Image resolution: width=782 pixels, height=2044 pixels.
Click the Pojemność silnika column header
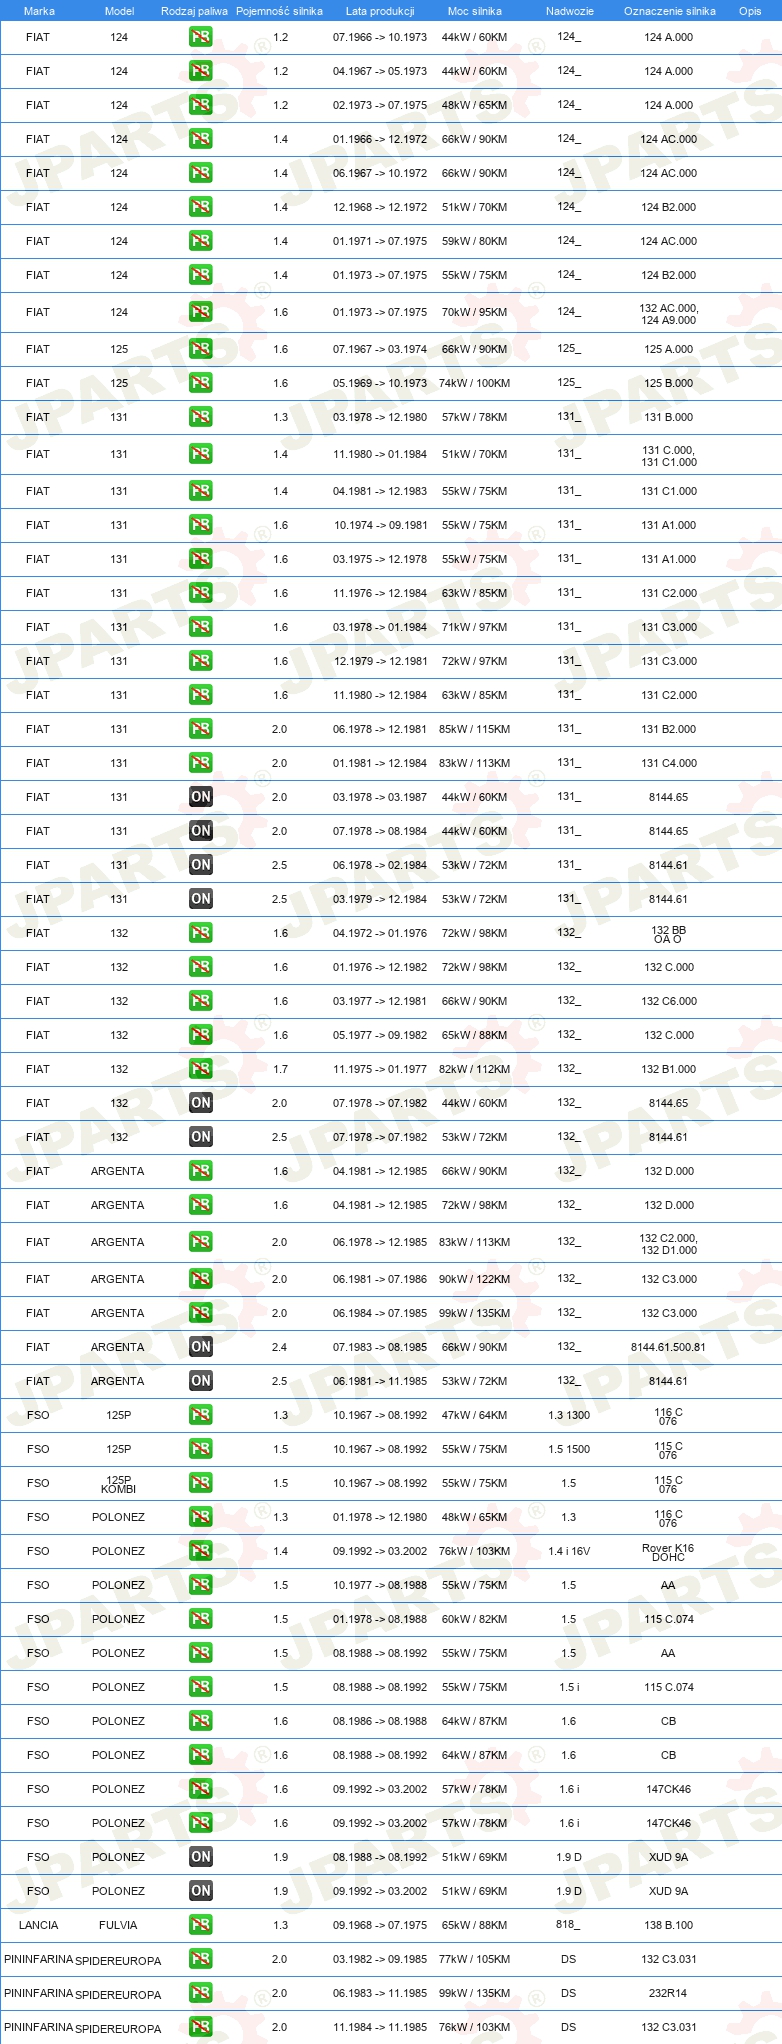tap(280, 11)
